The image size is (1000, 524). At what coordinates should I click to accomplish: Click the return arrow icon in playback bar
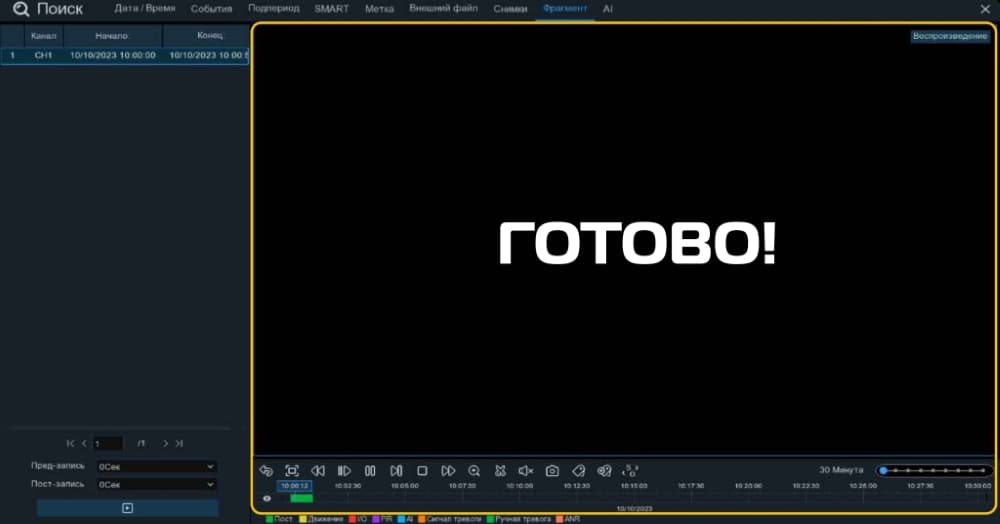pyautogui.click(x=266, y=470)
